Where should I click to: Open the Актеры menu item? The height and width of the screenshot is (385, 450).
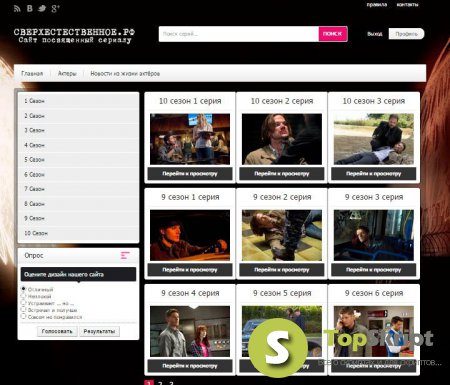(67, 74)
